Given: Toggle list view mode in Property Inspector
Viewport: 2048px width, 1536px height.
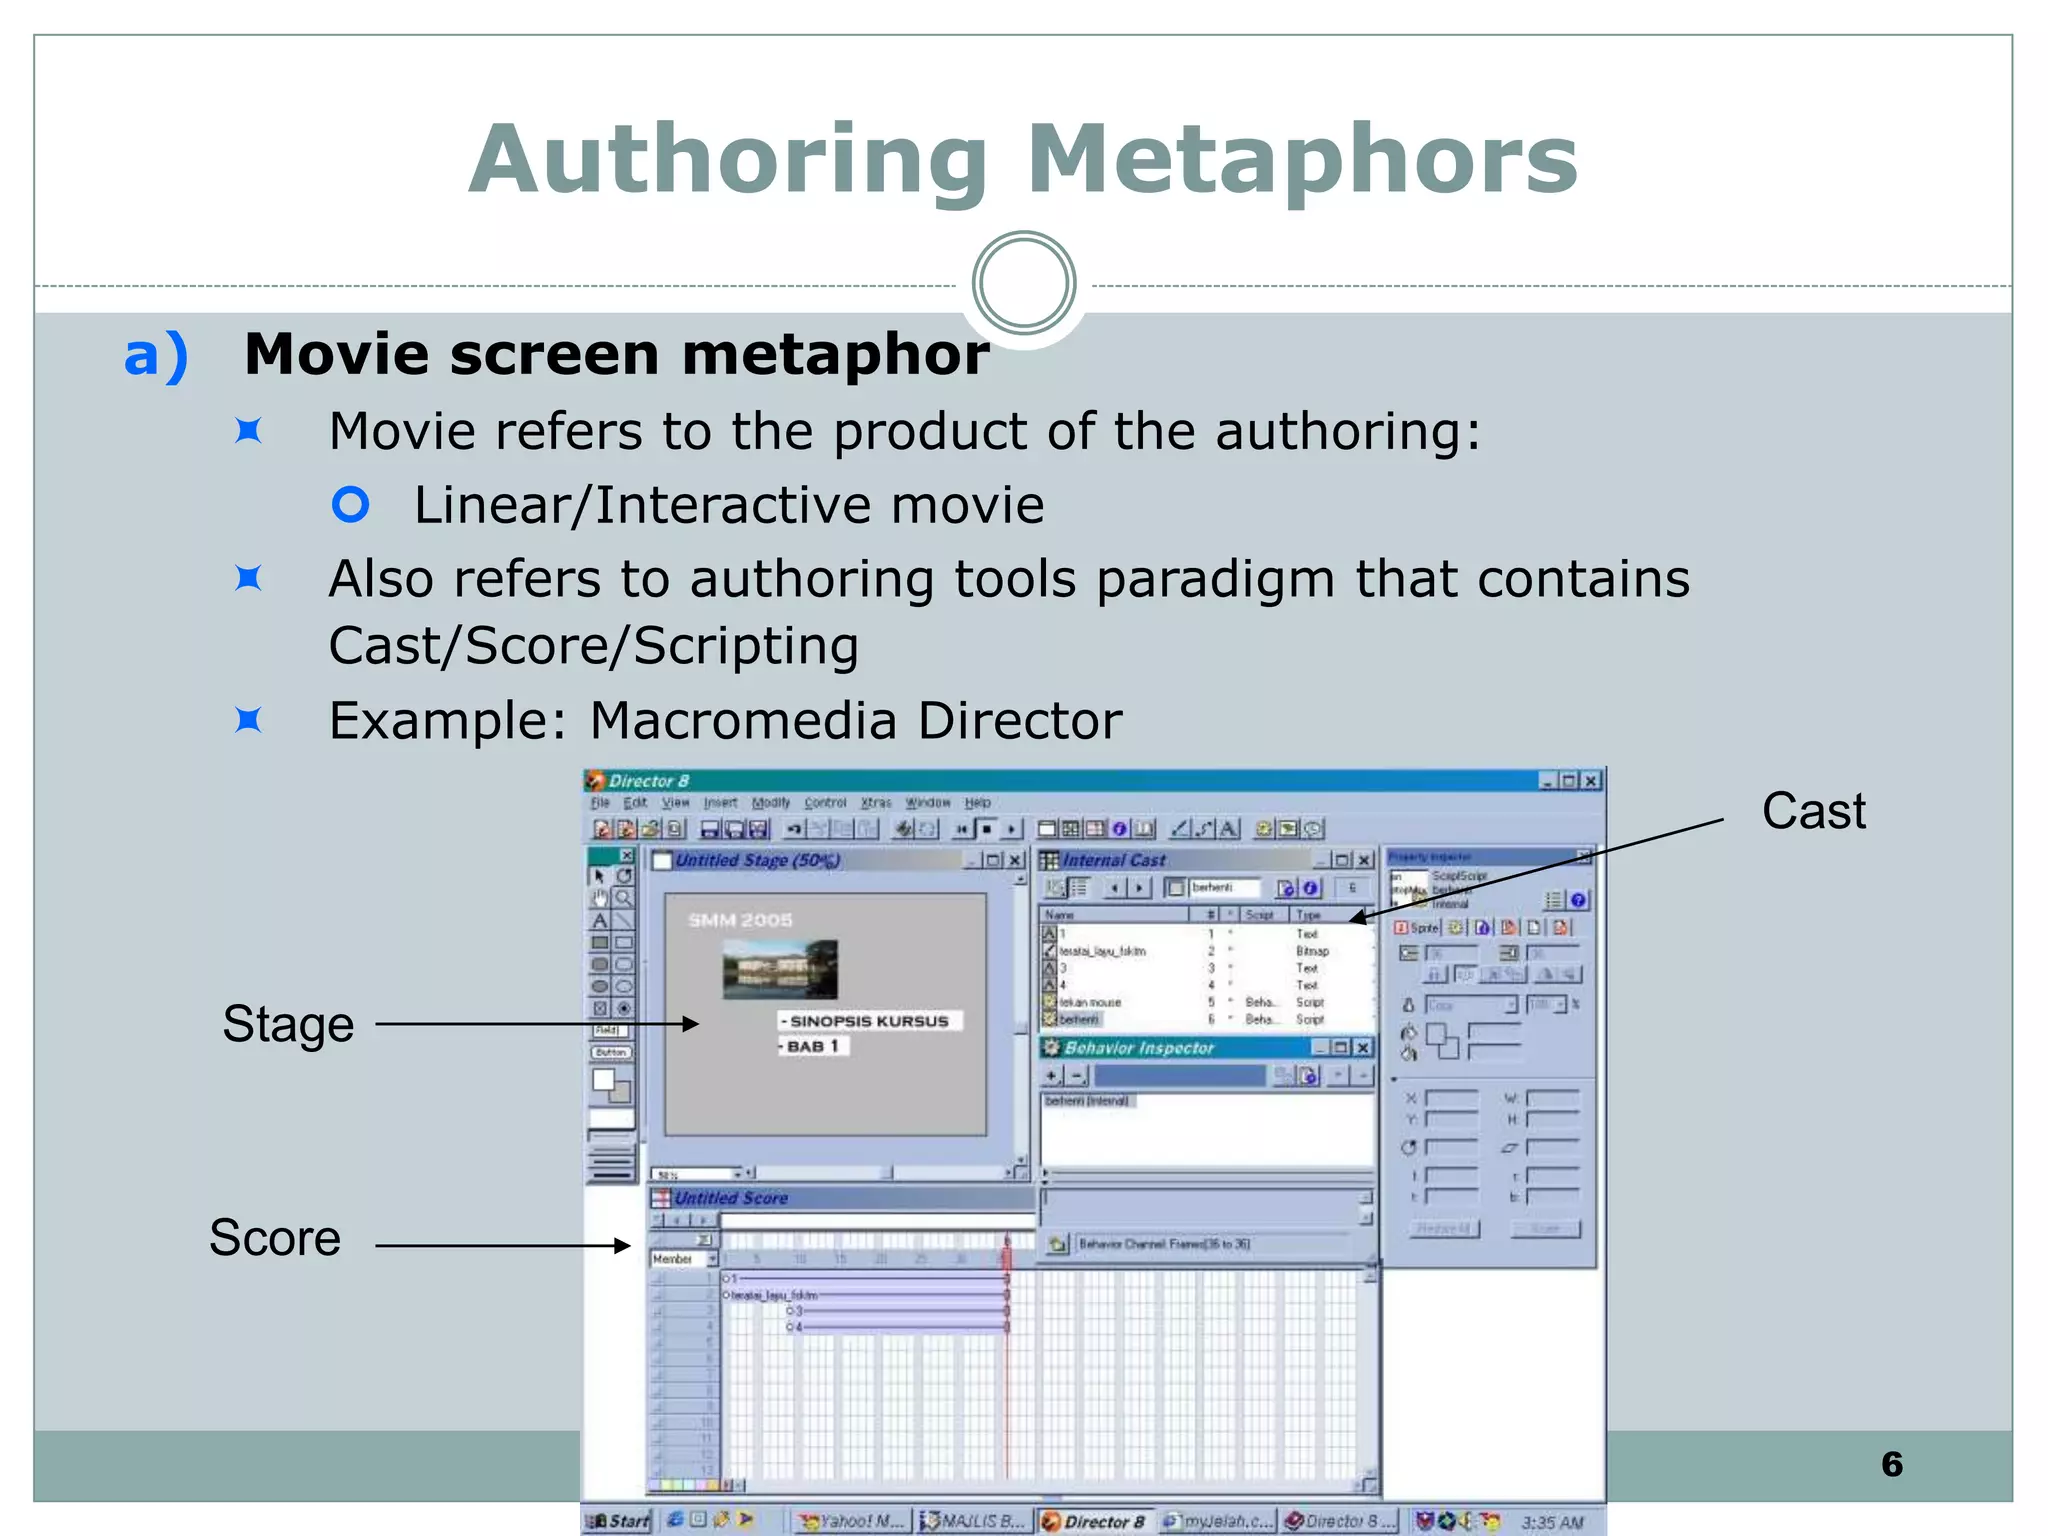Looking at the screenshot, I should (1553, 900).
